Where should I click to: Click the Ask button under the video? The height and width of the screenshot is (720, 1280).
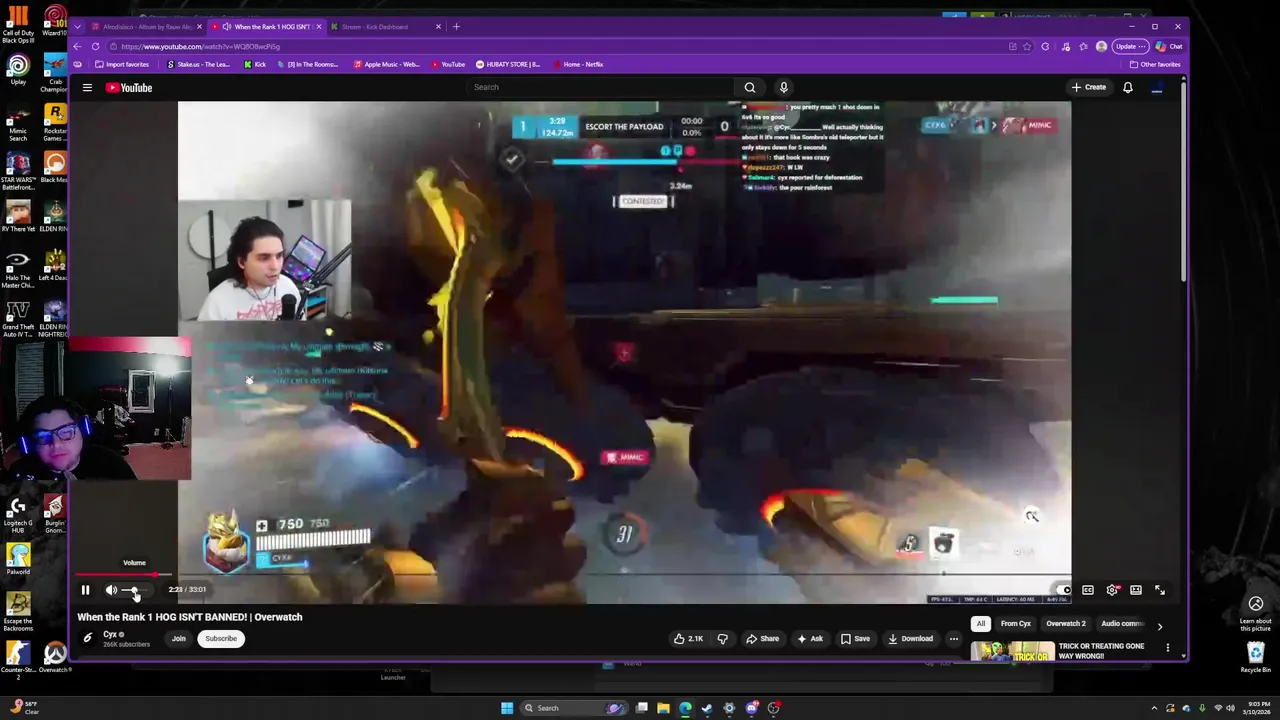point(810,638)
